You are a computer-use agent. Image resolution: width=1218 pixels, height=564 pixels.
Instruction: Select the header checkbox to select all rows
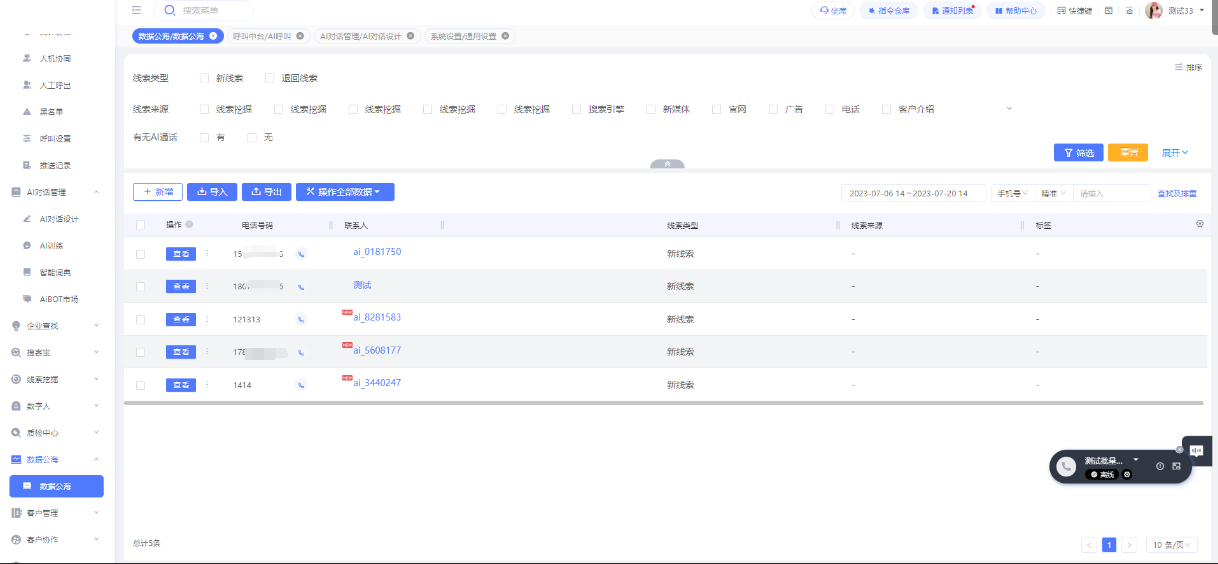141,225
